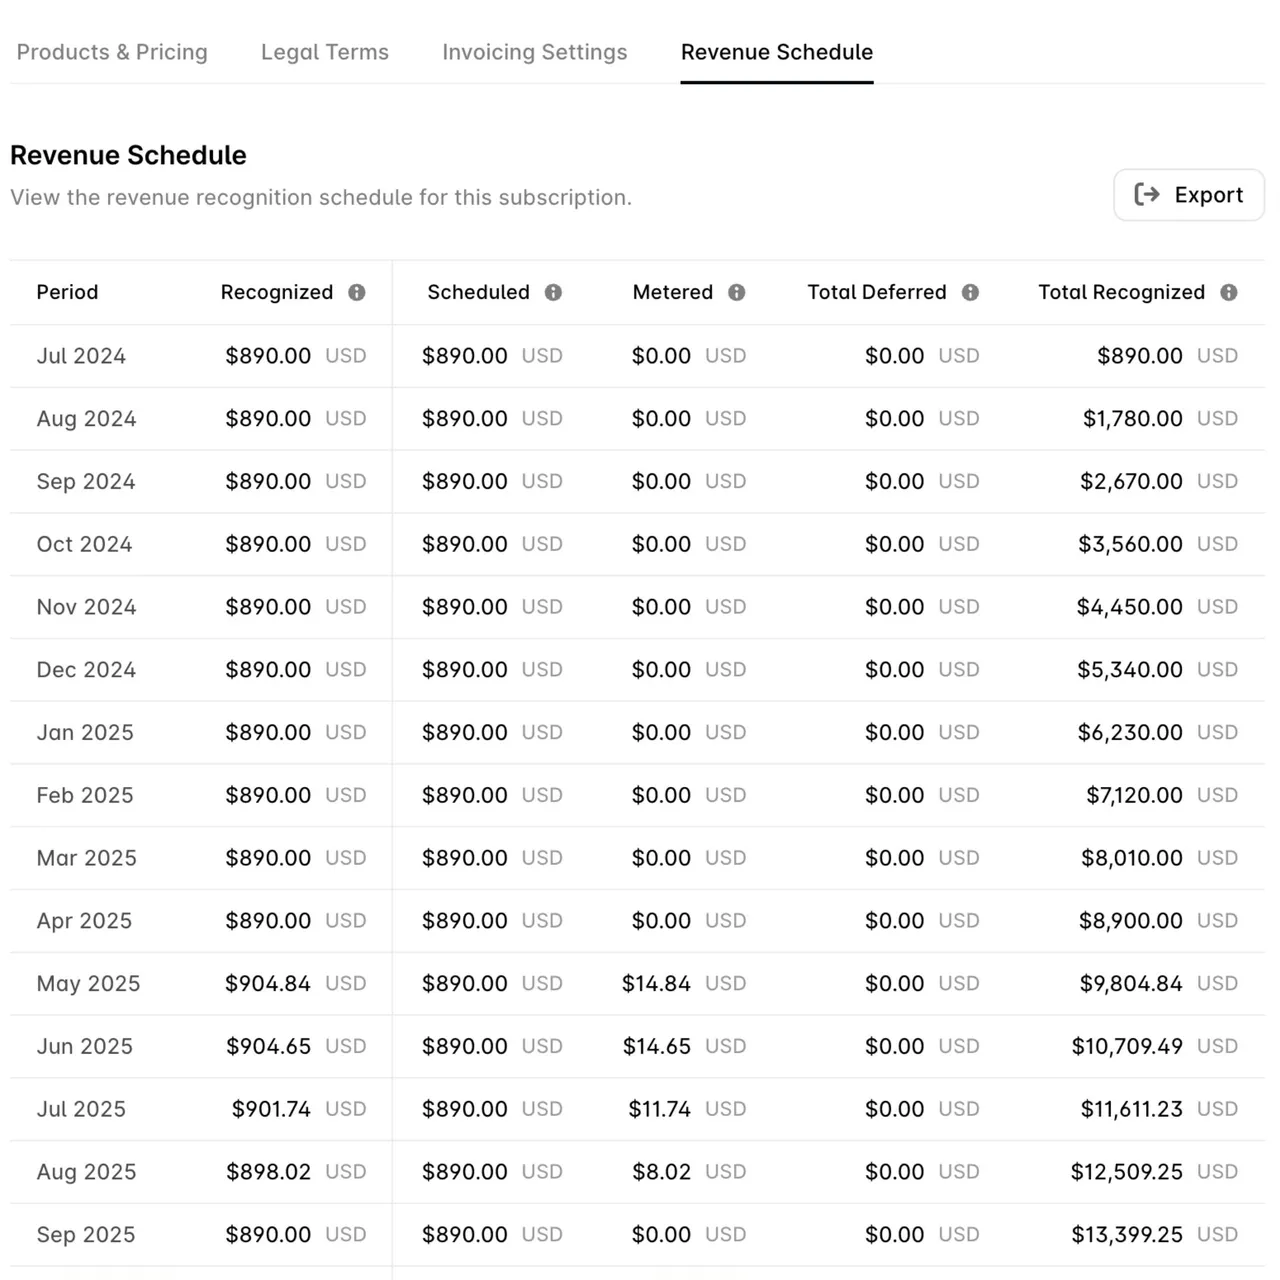Click the Total Recognized info icon
This screenshot has width=1280, height=1280.
(1229, 293)
